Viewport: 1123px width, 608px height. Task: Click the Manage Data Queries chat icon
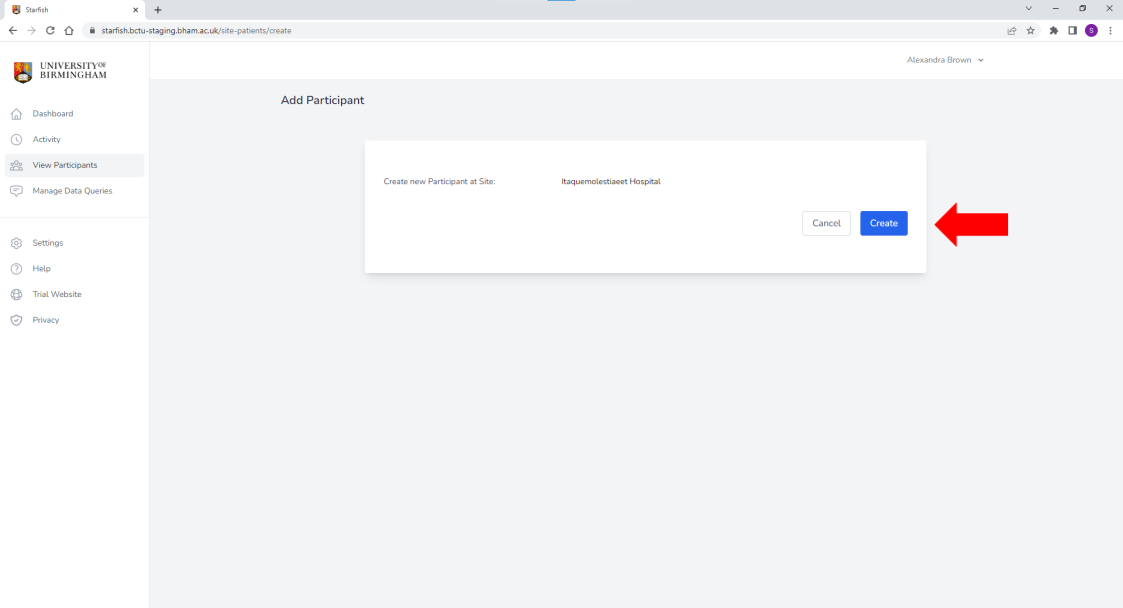(x=16, y=191)
